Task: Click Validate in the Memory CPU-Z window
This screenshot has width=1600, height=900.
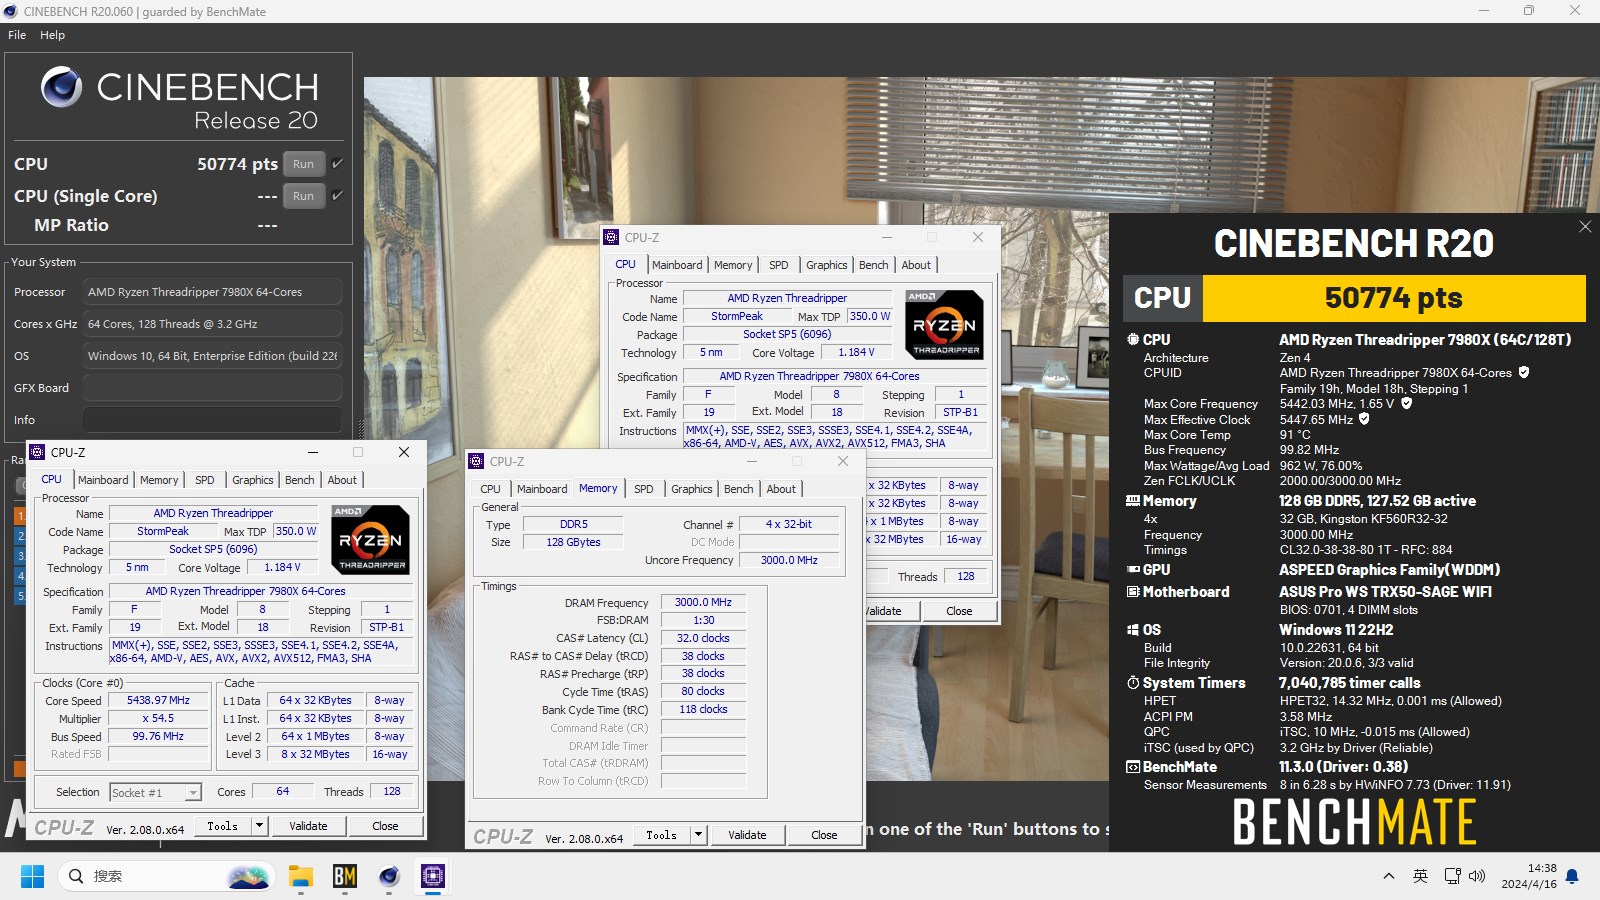Action: pyautogui.click(x=747, y=835)
